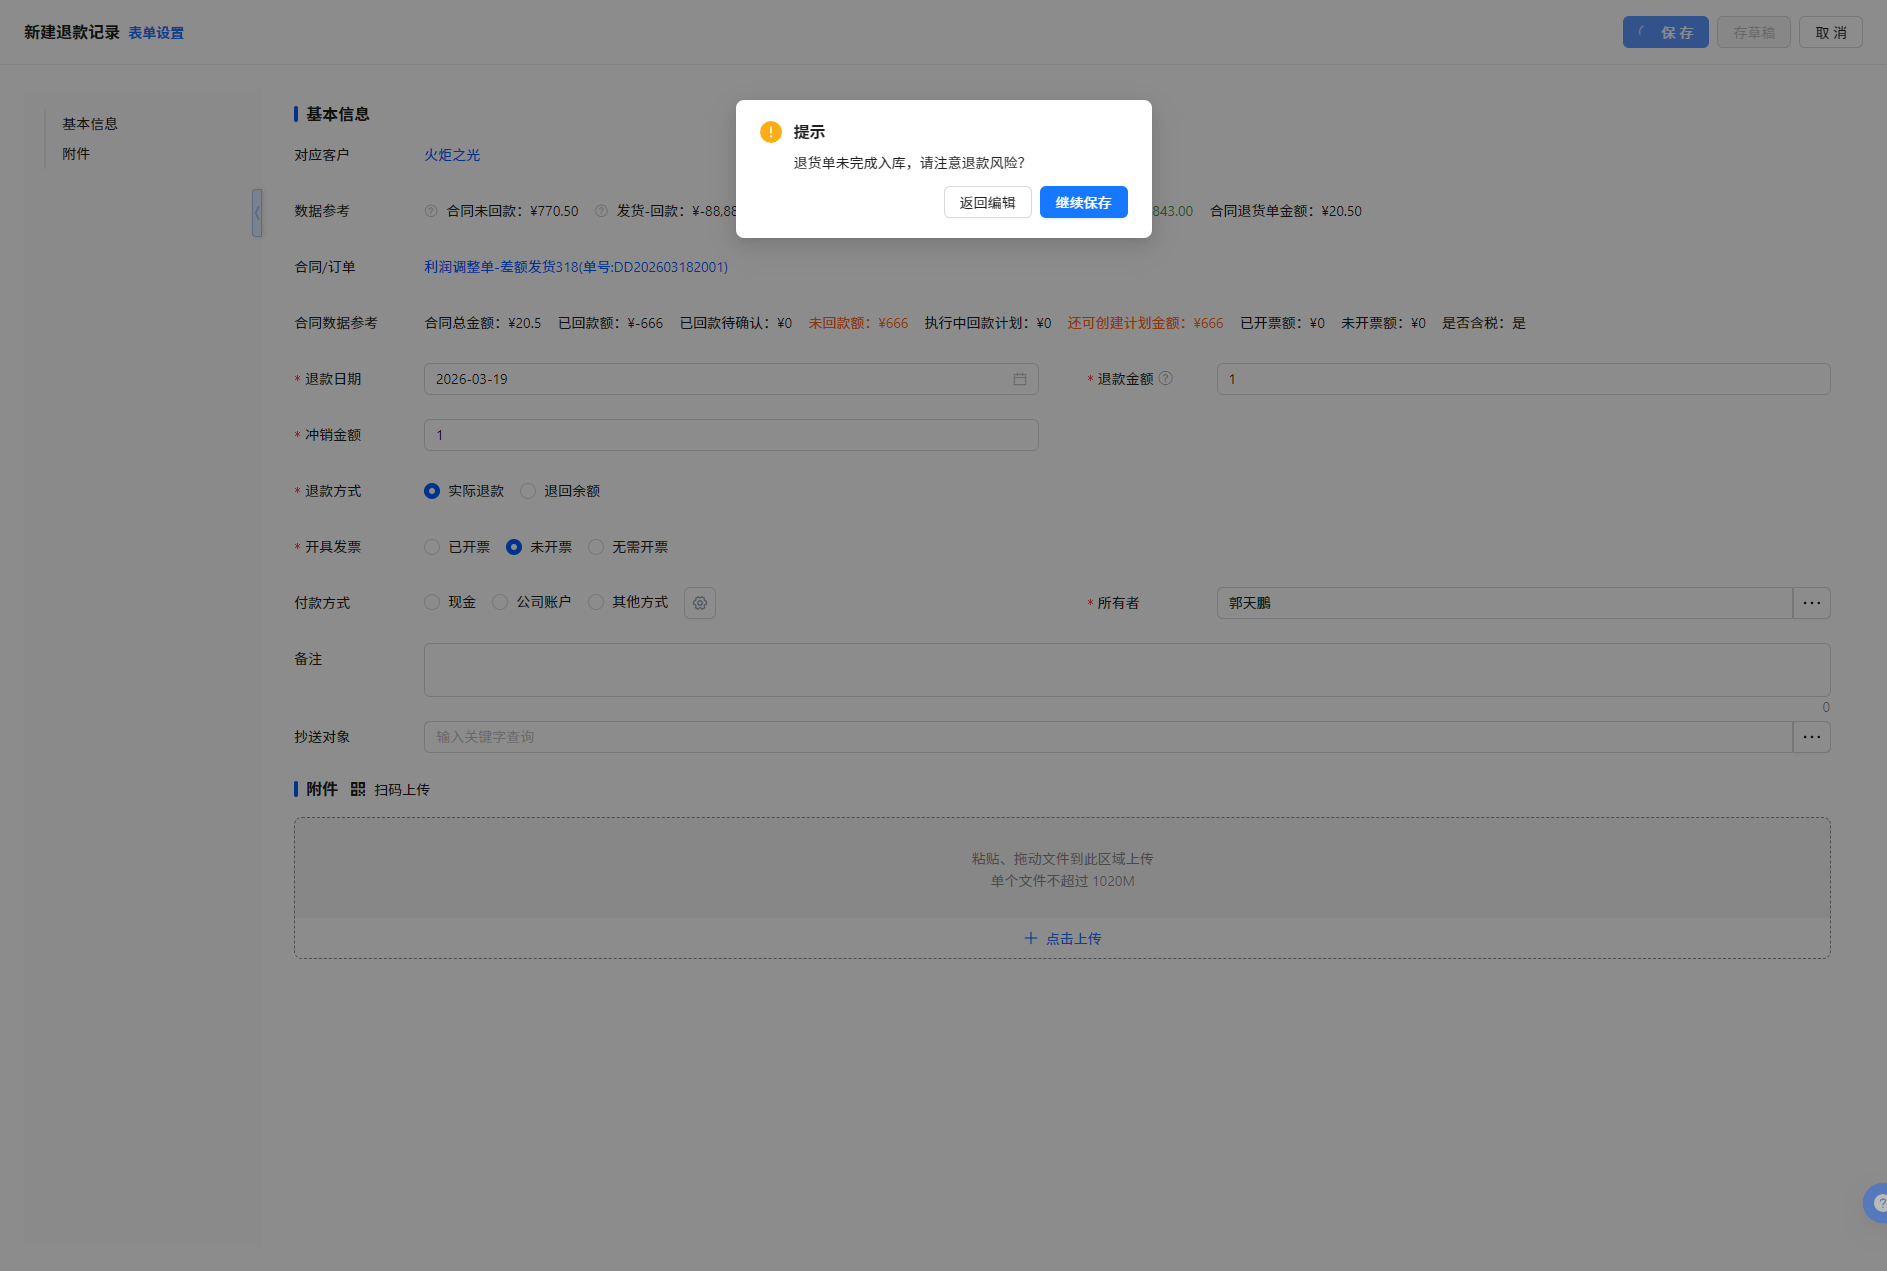Click the calendar icon in 退款日期 field
Viewport: 1887px width, 1271px height.
tap(1019, 379)
